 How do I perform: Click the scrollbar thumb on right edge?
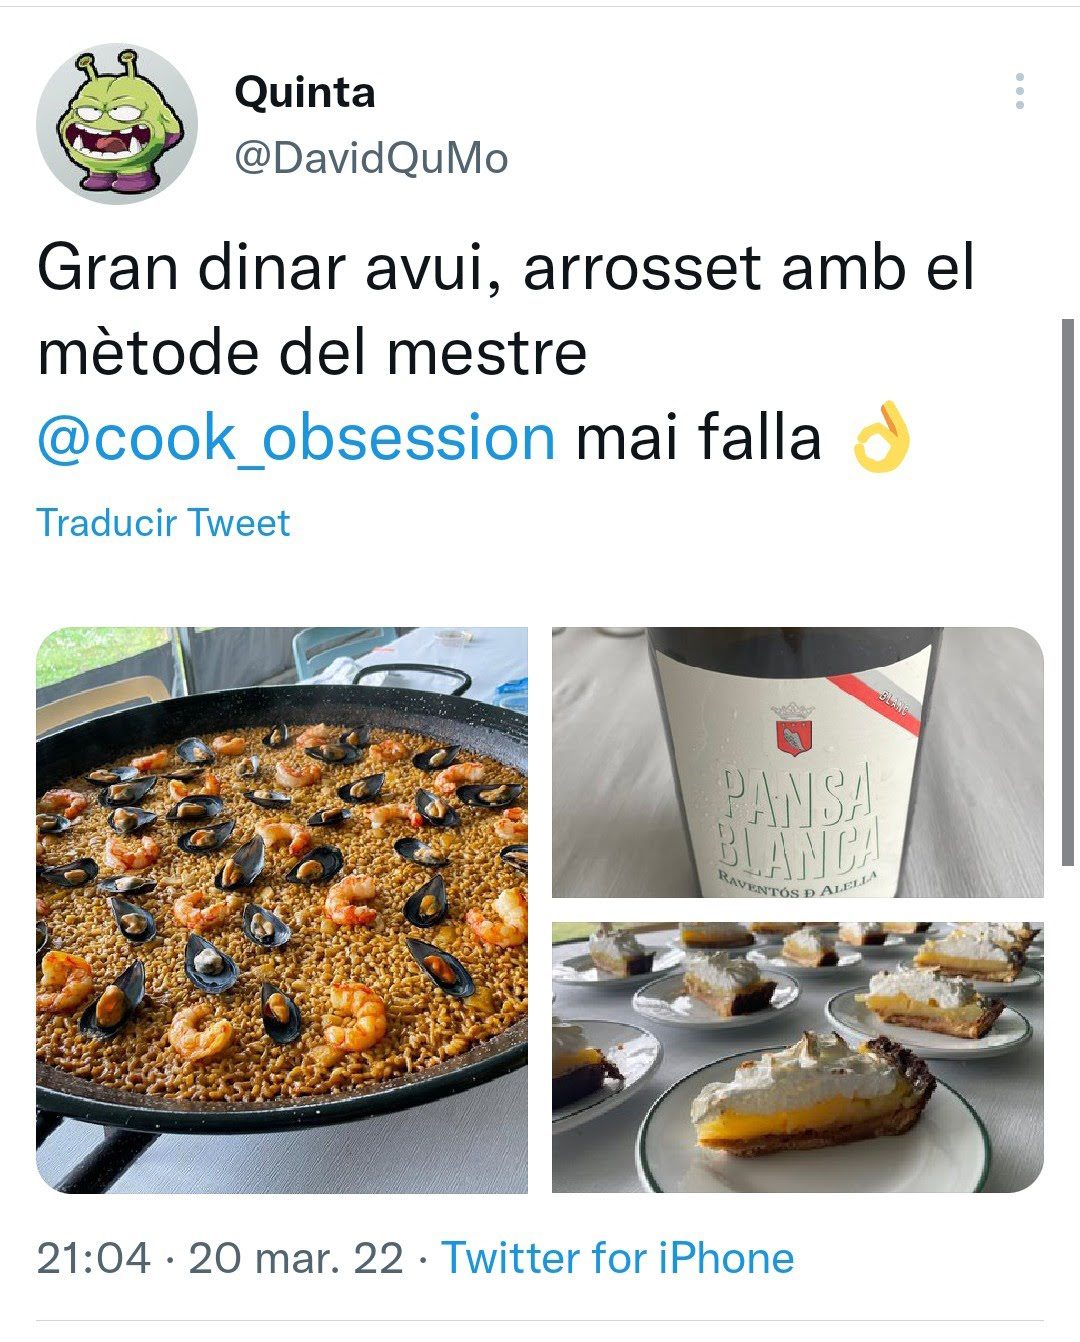click(x=1068, y=592)
